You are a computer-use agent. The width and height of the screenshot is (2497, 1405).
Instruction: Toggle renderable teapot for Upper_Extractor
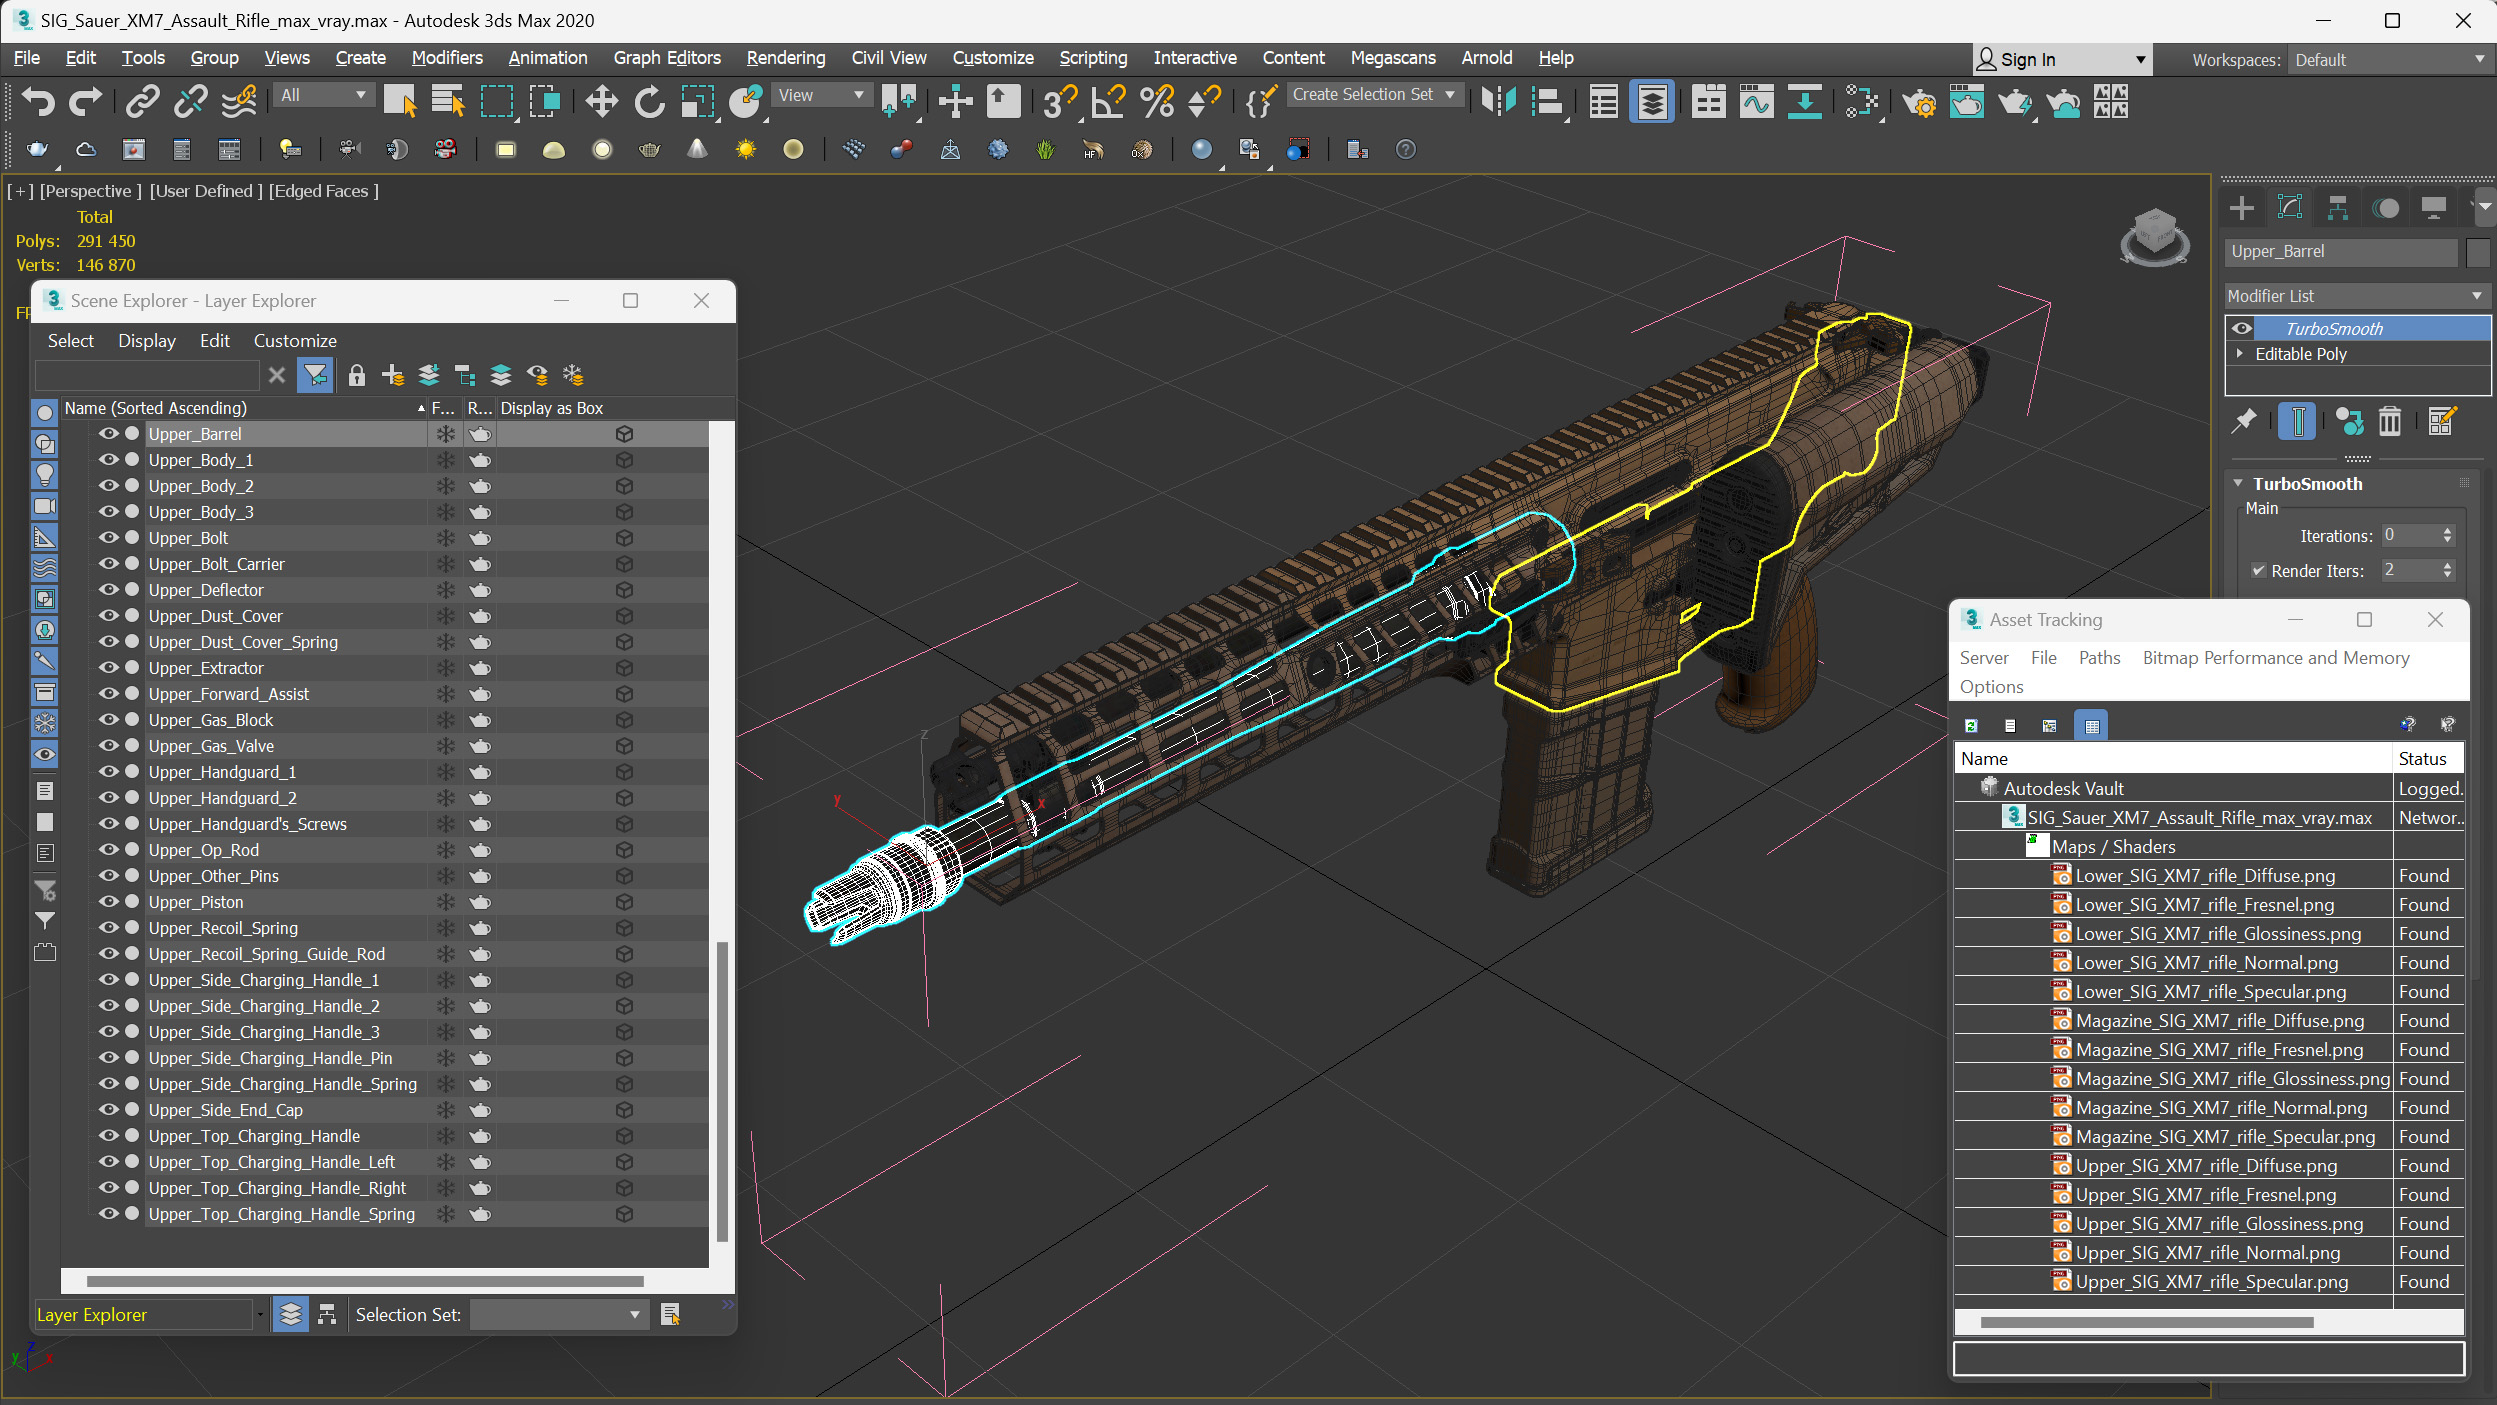tap(480, 667)
